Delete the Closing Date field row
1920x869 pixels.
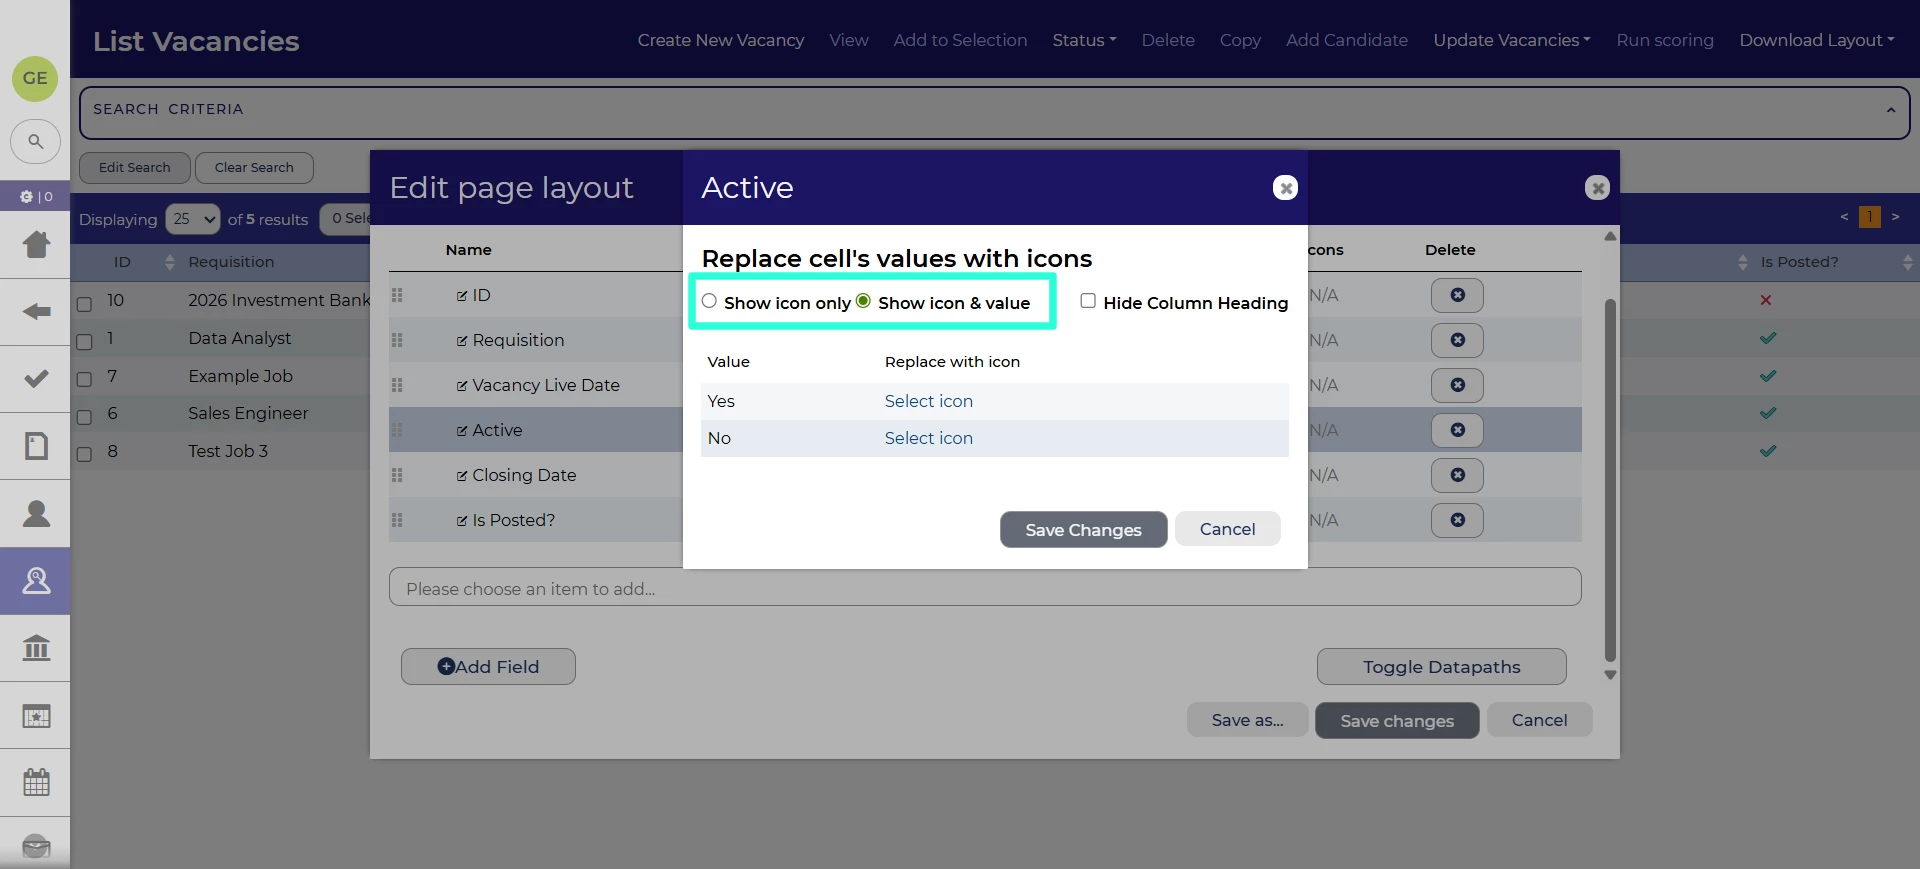pos(1457,475)
